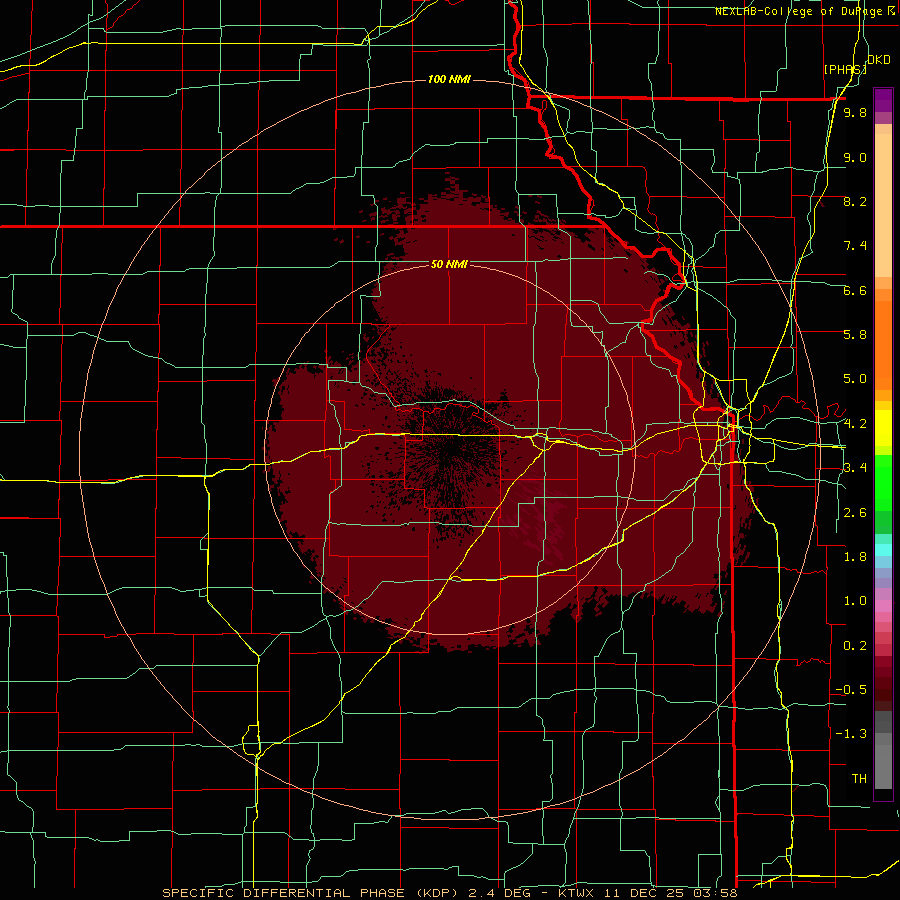Click the OKD label above the legend
The image size is (900, 900).
879,60
